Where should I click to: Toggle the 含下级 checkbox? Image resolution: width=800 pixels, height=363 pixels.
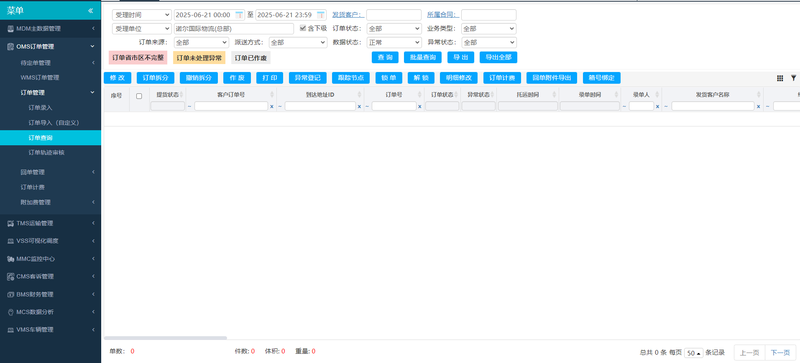click(x=303, y=28)
